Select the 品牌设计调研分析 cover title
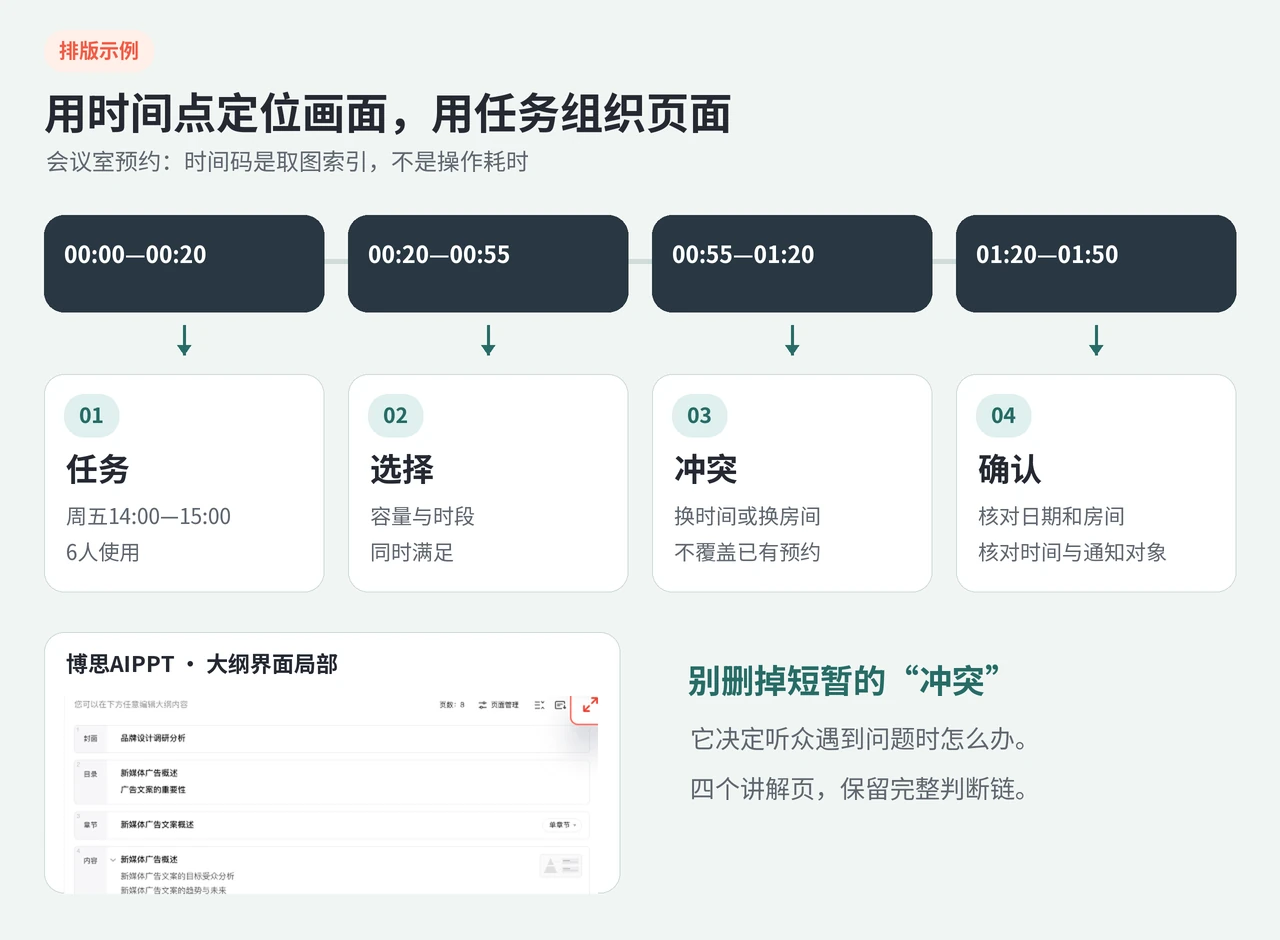1280x940 pixels. point(152,738)
